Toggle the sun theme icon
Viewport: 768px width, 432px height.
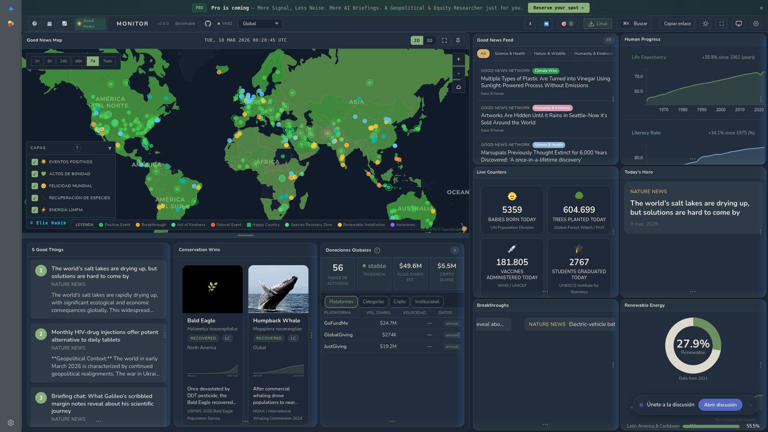click(705, 24)
